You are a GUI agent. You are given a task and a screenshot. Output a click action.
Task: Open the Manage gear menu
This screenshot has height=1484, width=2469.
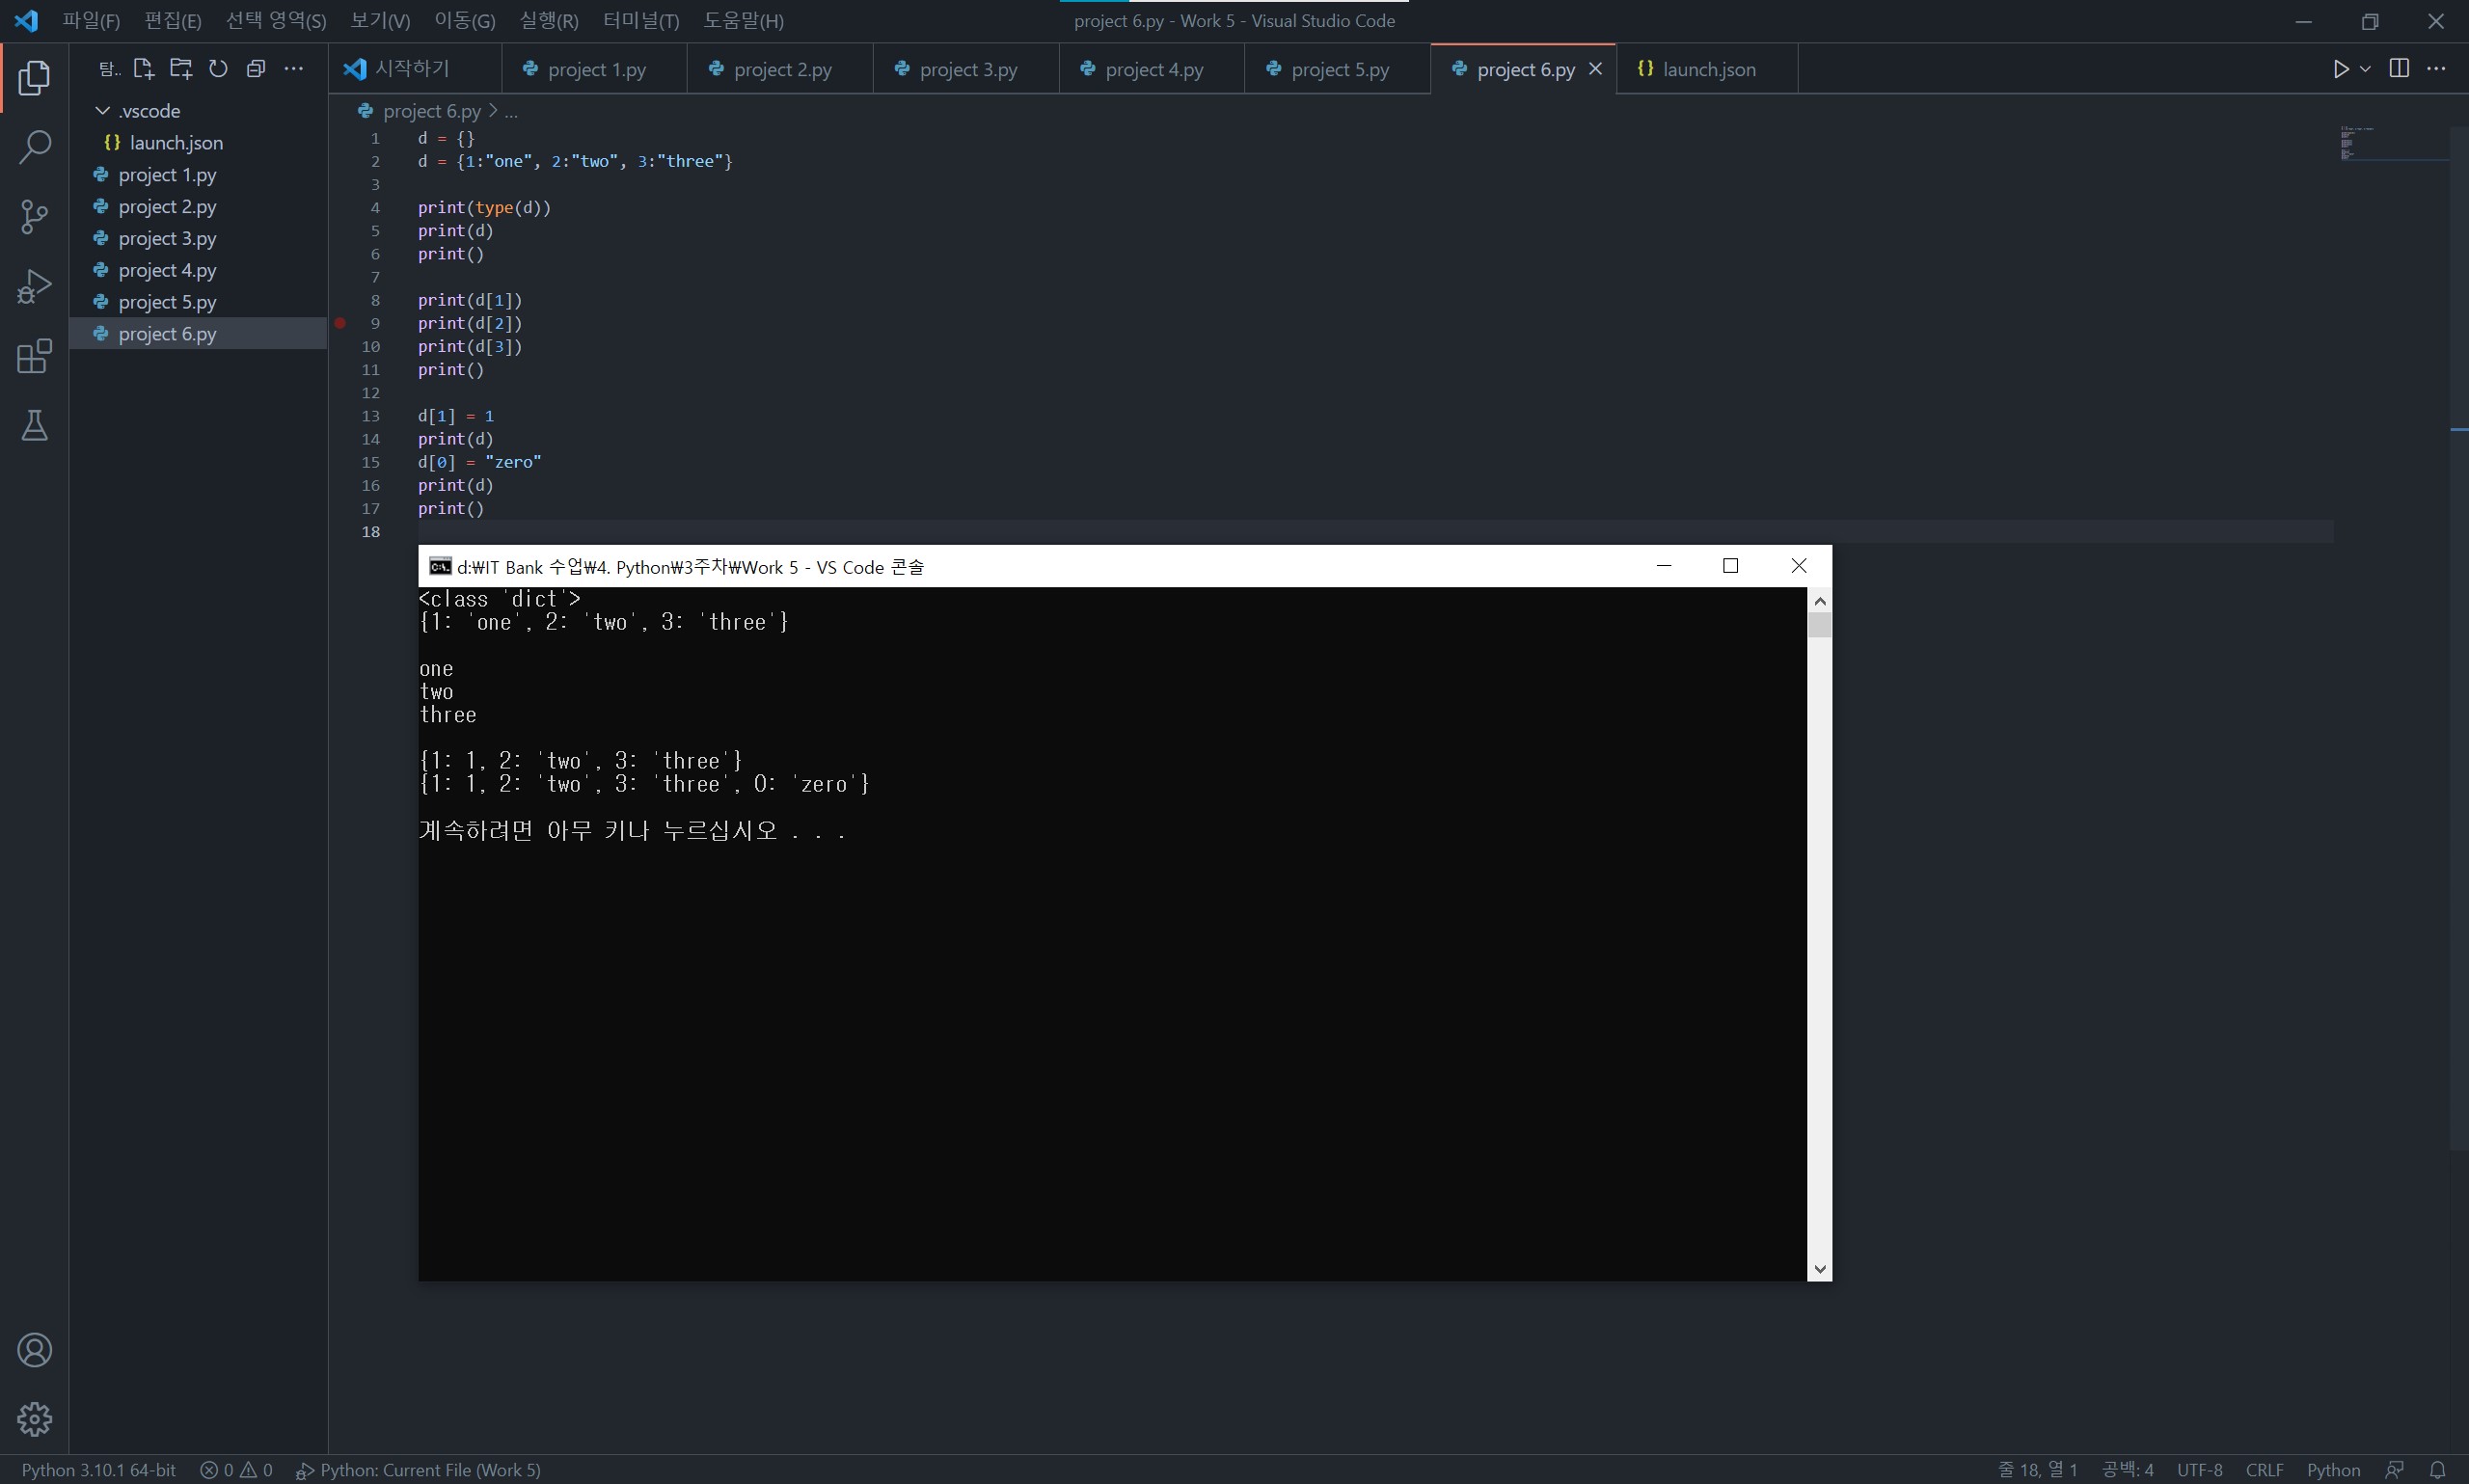coord(34,1419)
